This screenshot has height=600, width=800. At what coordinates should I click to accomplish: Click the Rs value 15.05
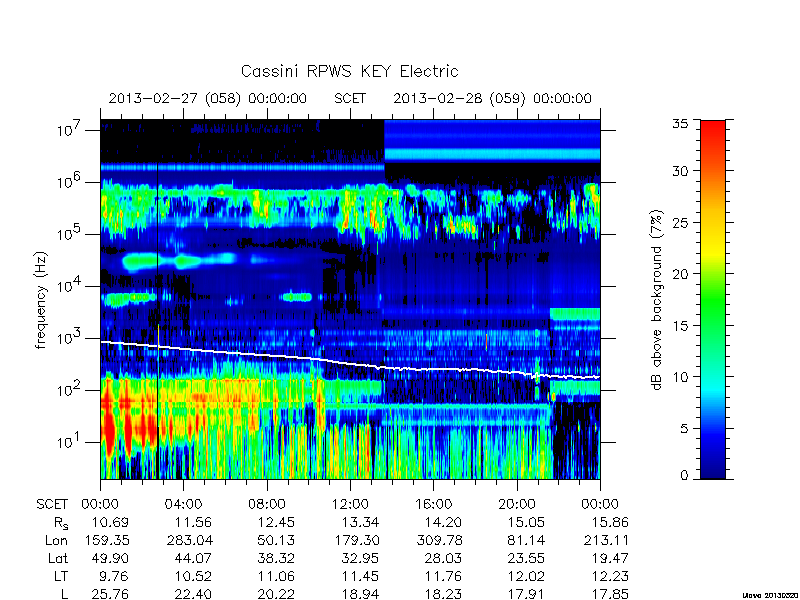coord(526,522)
